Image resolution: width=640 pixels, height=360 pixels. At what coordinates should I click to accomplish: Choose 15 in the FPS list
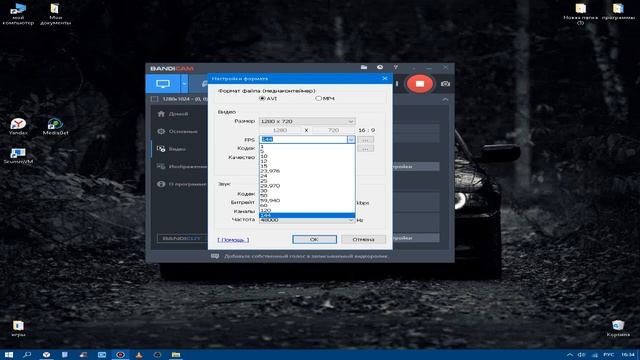click(307, 166)
